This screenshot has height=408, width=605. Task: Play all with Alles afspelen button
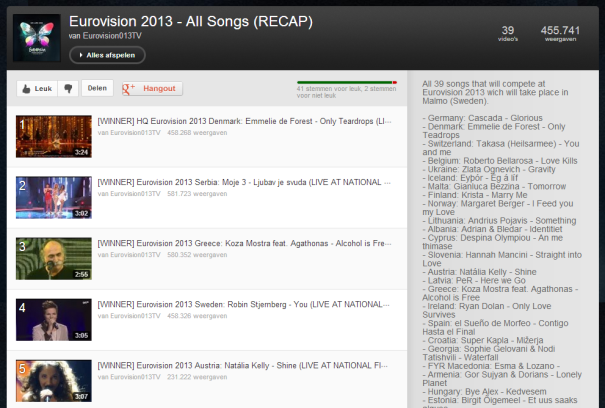107,55
